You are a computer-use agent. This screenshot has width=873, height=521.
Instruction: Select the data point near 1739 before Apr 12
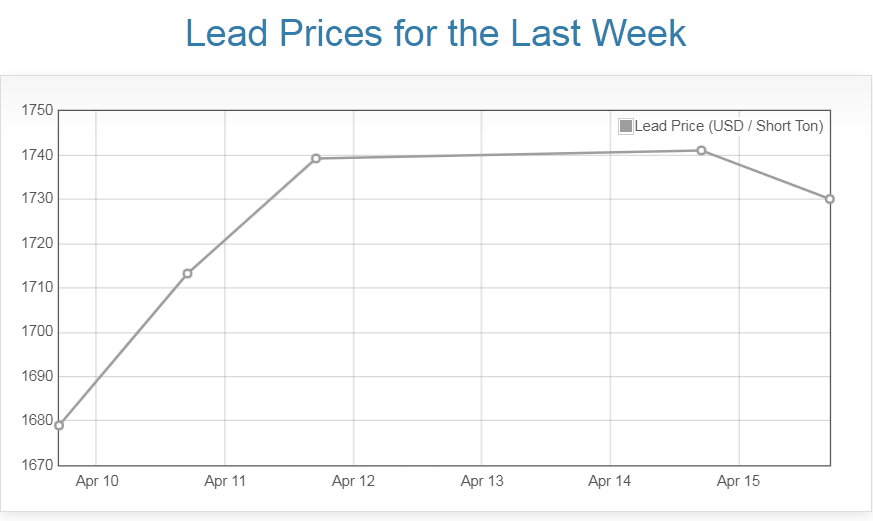[316, 158]
